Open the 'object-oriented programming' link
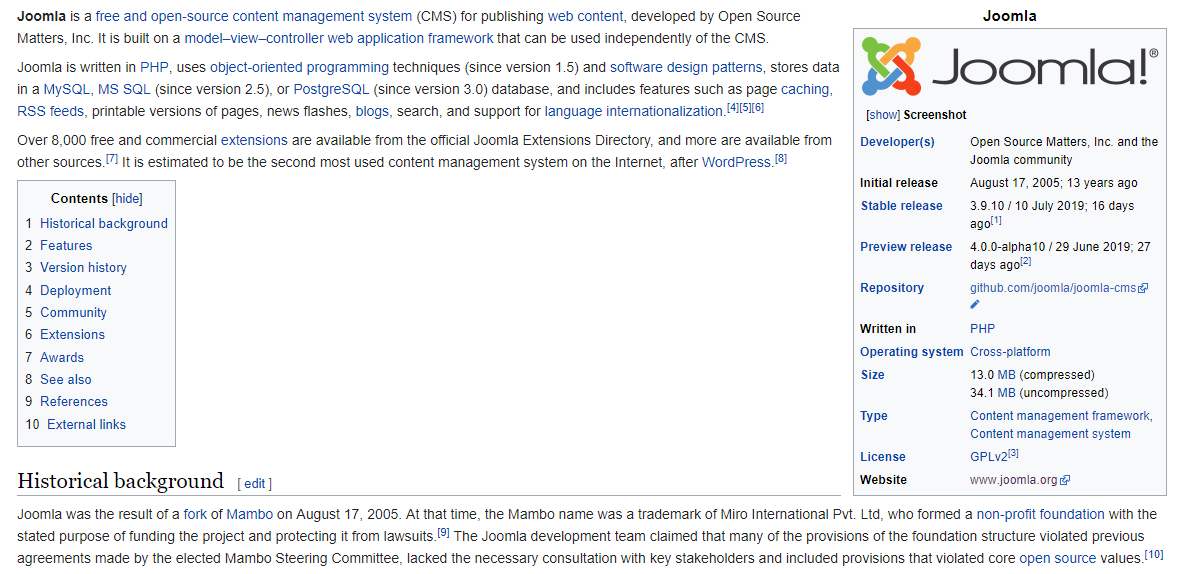1191x574 pixels. [x=299, y=67]
